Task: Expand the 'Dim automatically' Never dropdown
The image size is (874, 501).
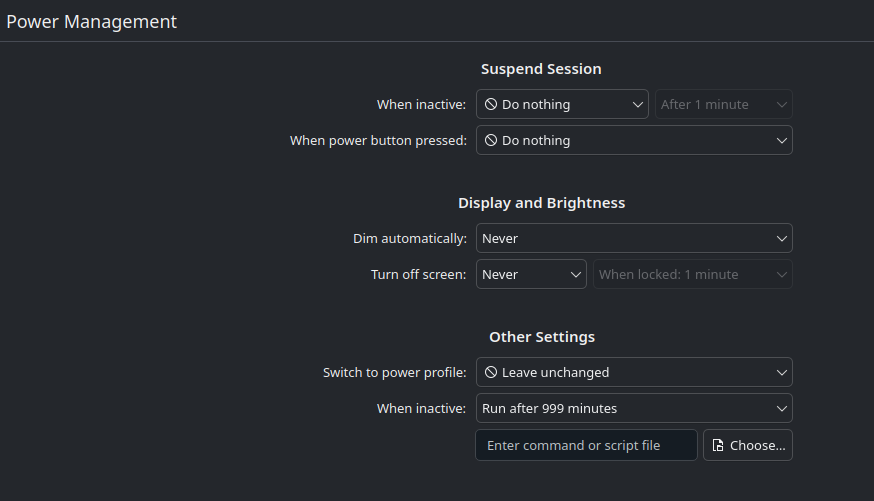Action: [634, 239]
